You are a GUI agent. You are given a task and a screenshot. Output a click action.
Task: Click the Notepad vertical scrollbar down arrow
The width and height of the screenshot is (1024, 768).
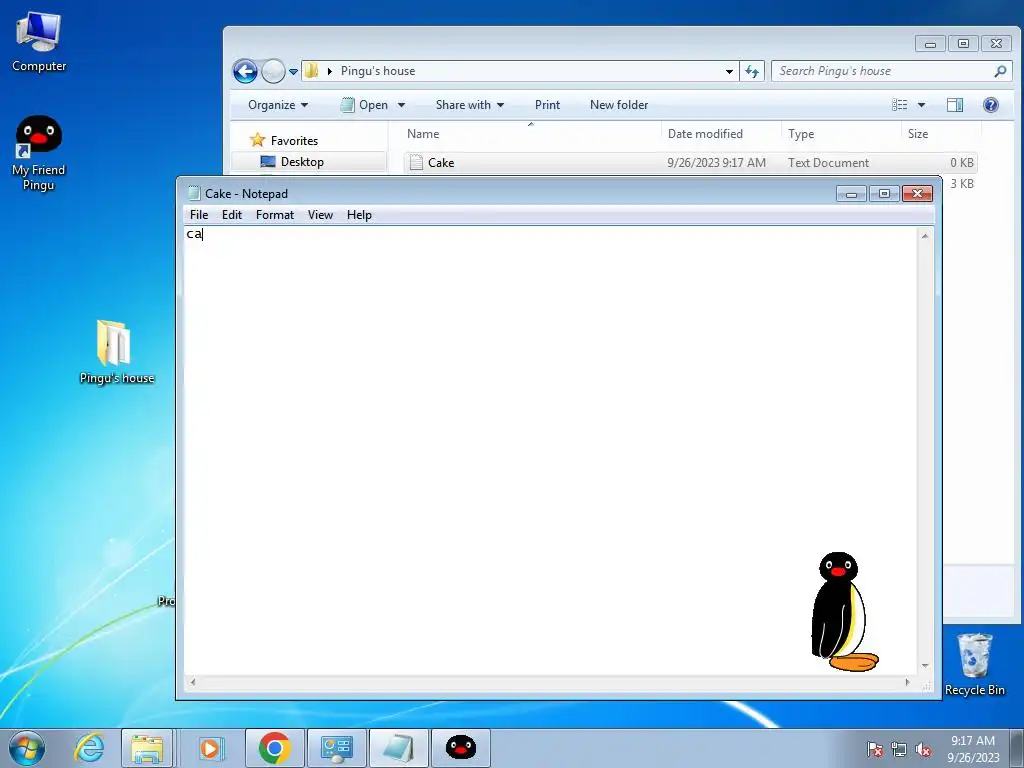925,666
